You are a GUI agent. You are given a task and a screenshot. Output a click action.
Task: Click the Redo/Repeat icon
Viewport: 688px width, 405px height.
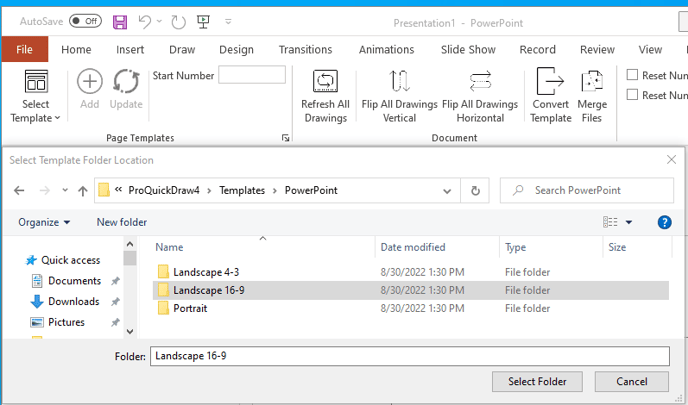click(x=178, y=22)
